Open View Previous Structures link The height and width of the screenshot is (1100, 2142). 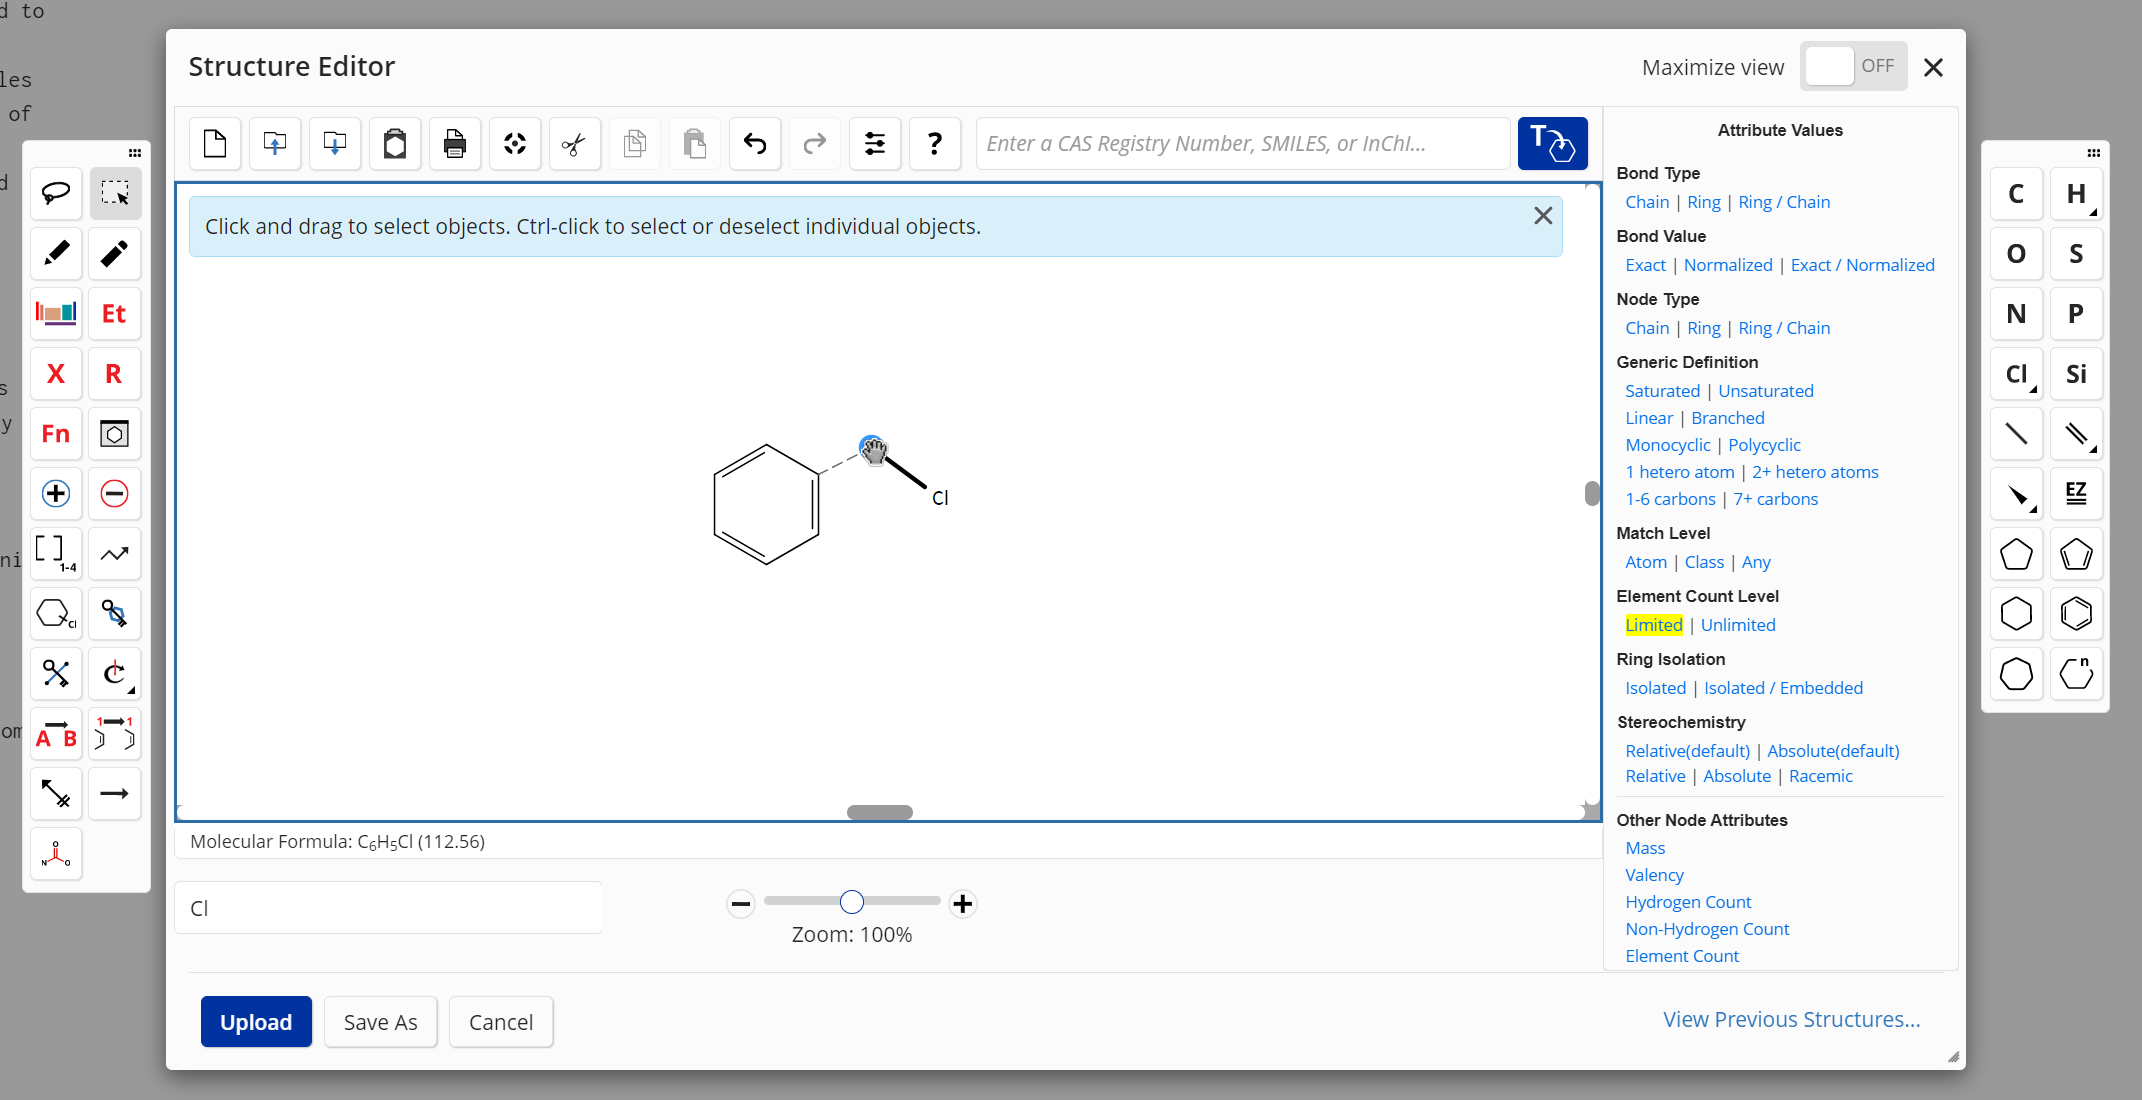tap(1791, 1019)
